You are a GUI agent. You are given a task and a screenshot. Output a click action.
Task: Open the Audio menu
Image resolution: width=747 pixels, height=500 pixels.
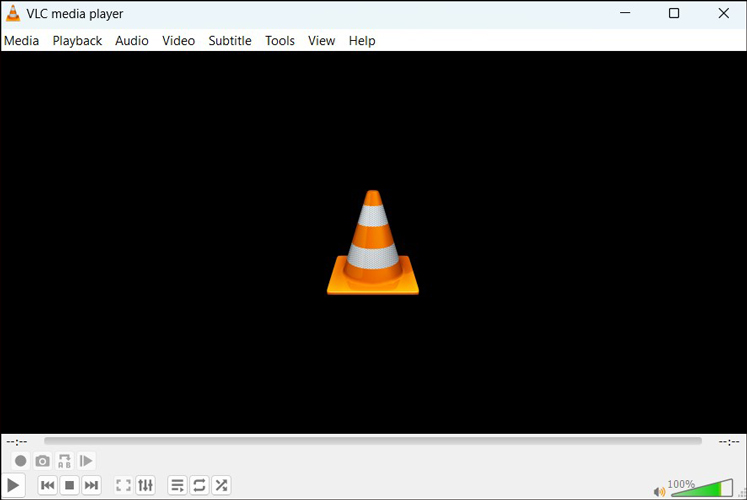pos(132,41)
